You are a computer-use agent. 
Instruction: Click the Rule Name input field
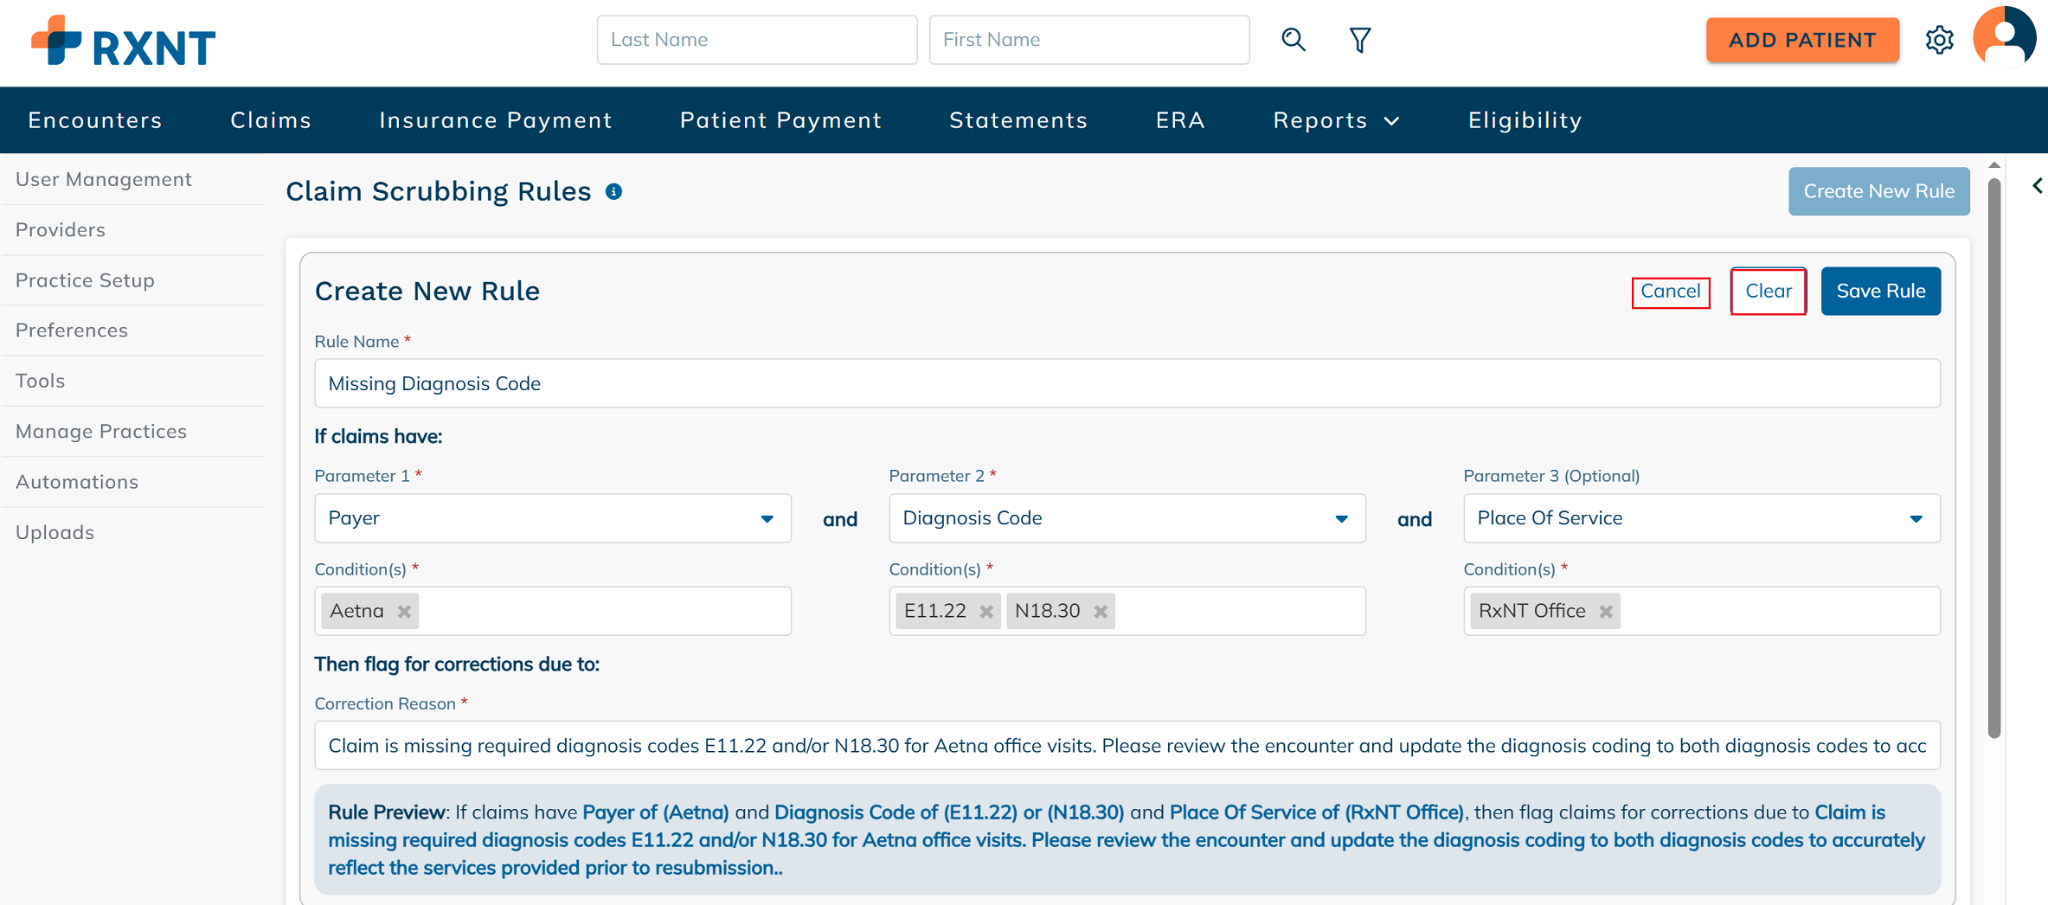pos(1127,384)
